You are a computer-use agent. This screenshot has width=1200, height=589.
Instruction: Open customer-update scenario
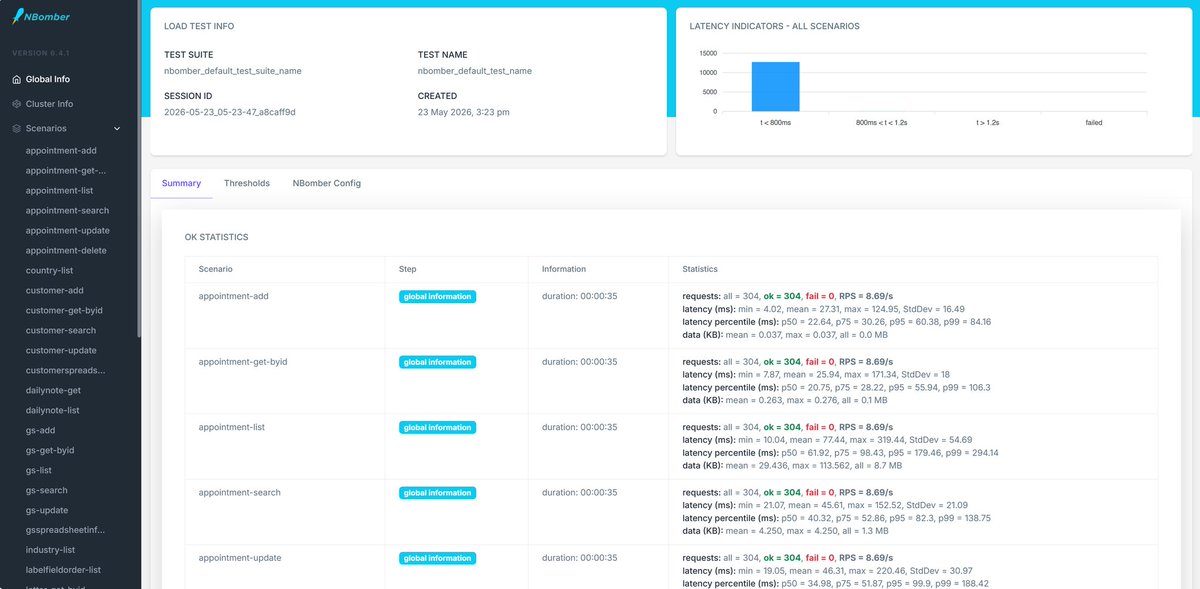[61, 350]
